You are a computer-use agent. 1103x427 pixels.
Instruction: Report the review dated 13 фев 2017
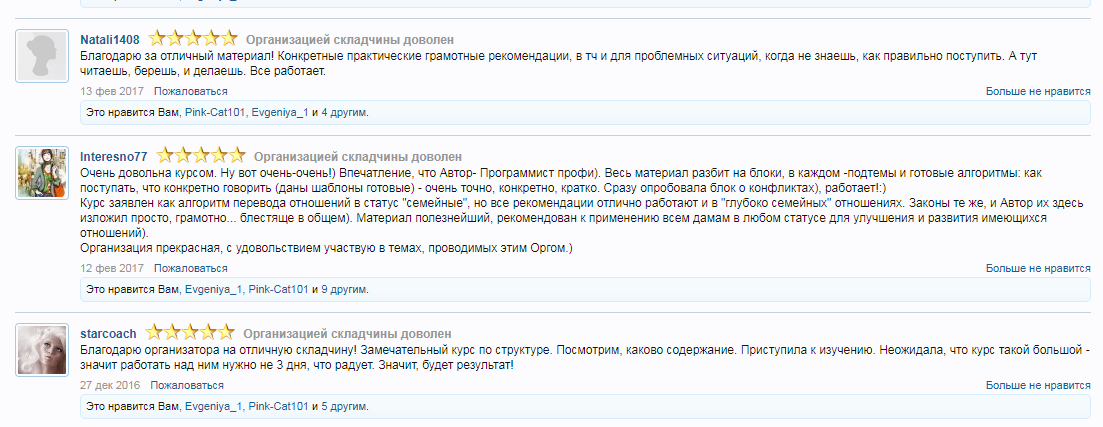tap(190, 91)
